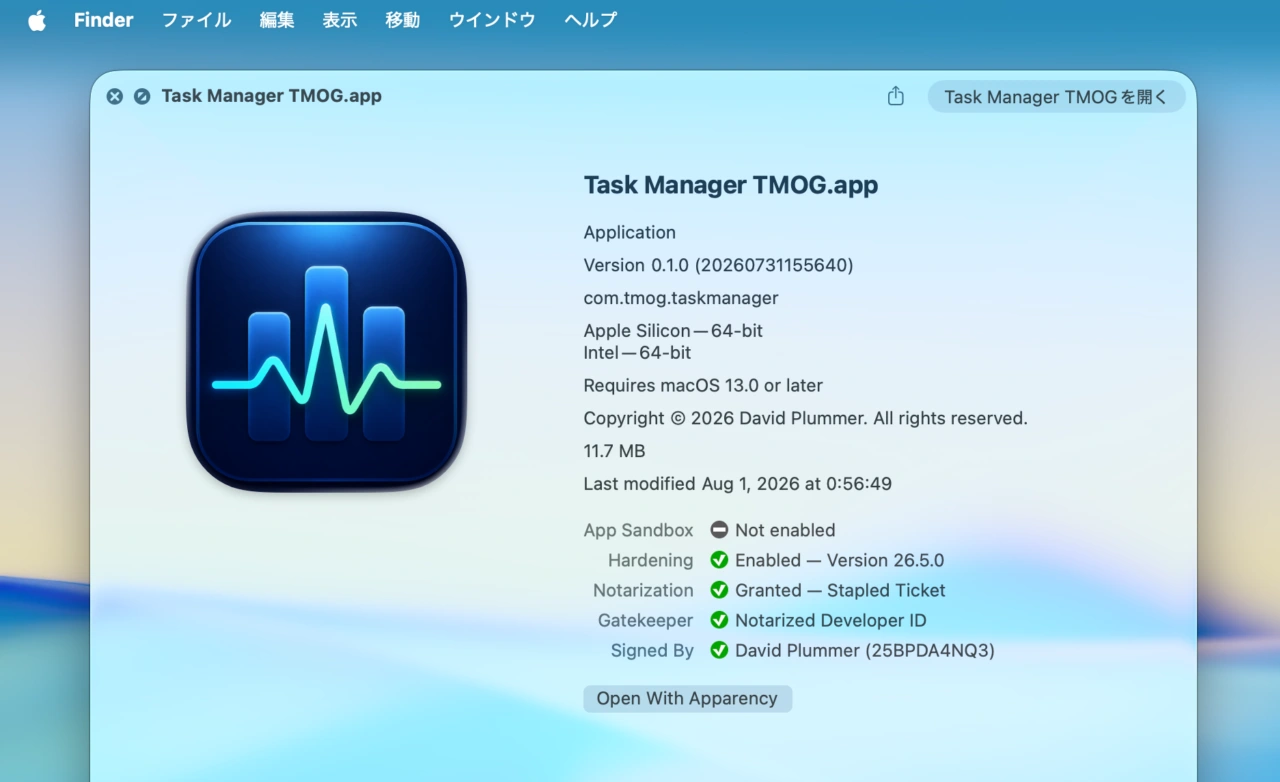Click Notarized Developer ID text
The width and height of the screenshot is (1280, 782).
tap(831, 620)
